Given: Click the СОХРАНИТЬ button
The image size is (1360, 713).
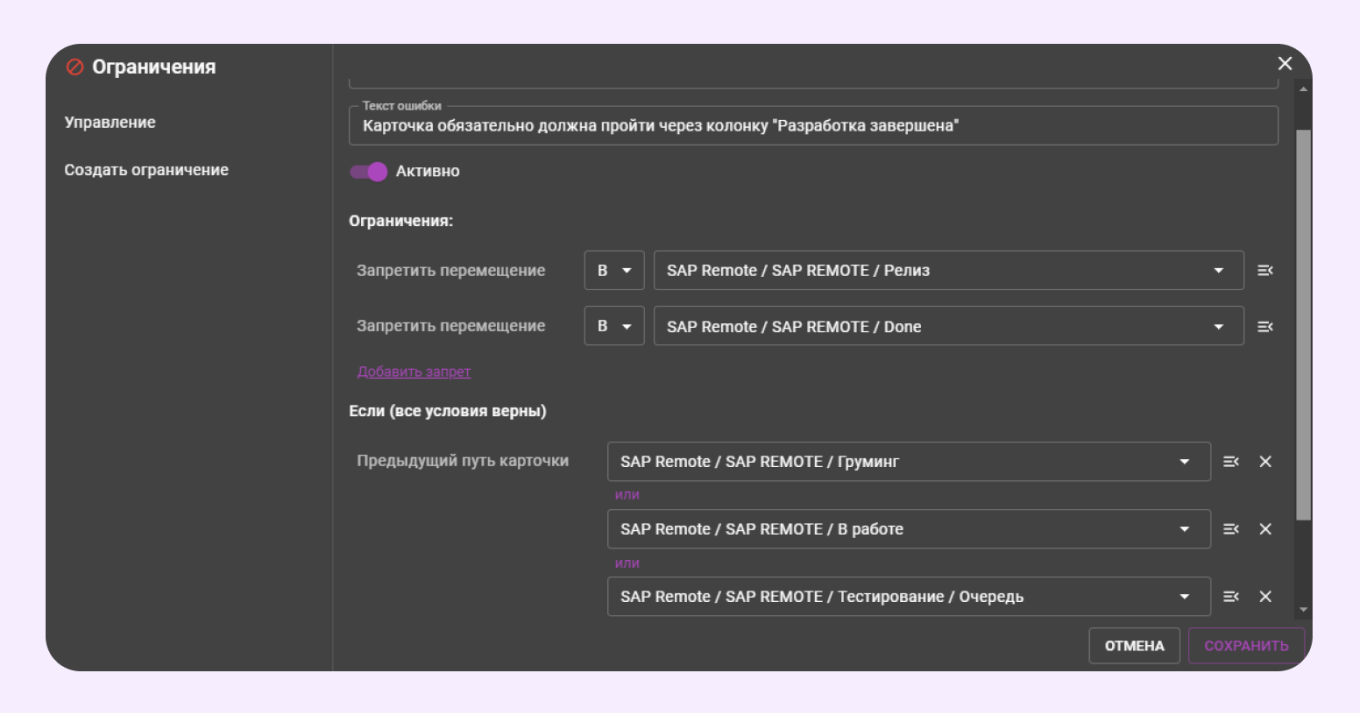Looking at the screenshot, I should tap(1246, 646).
